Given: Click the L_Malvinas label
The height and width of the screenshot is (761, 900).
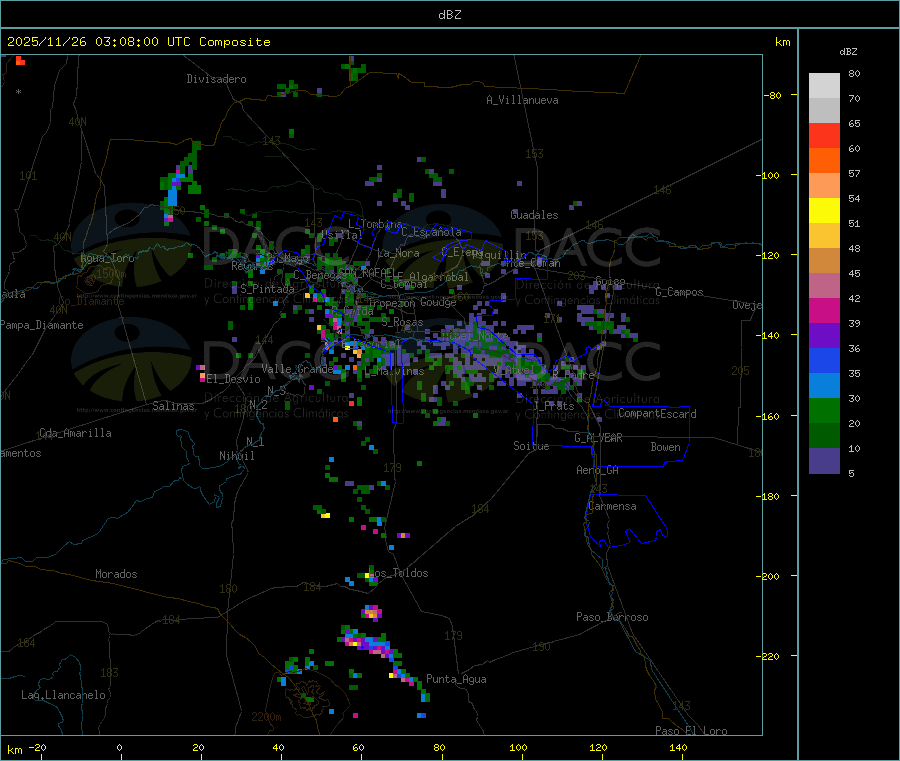Looking at the screenshot, I should [394, 371].
